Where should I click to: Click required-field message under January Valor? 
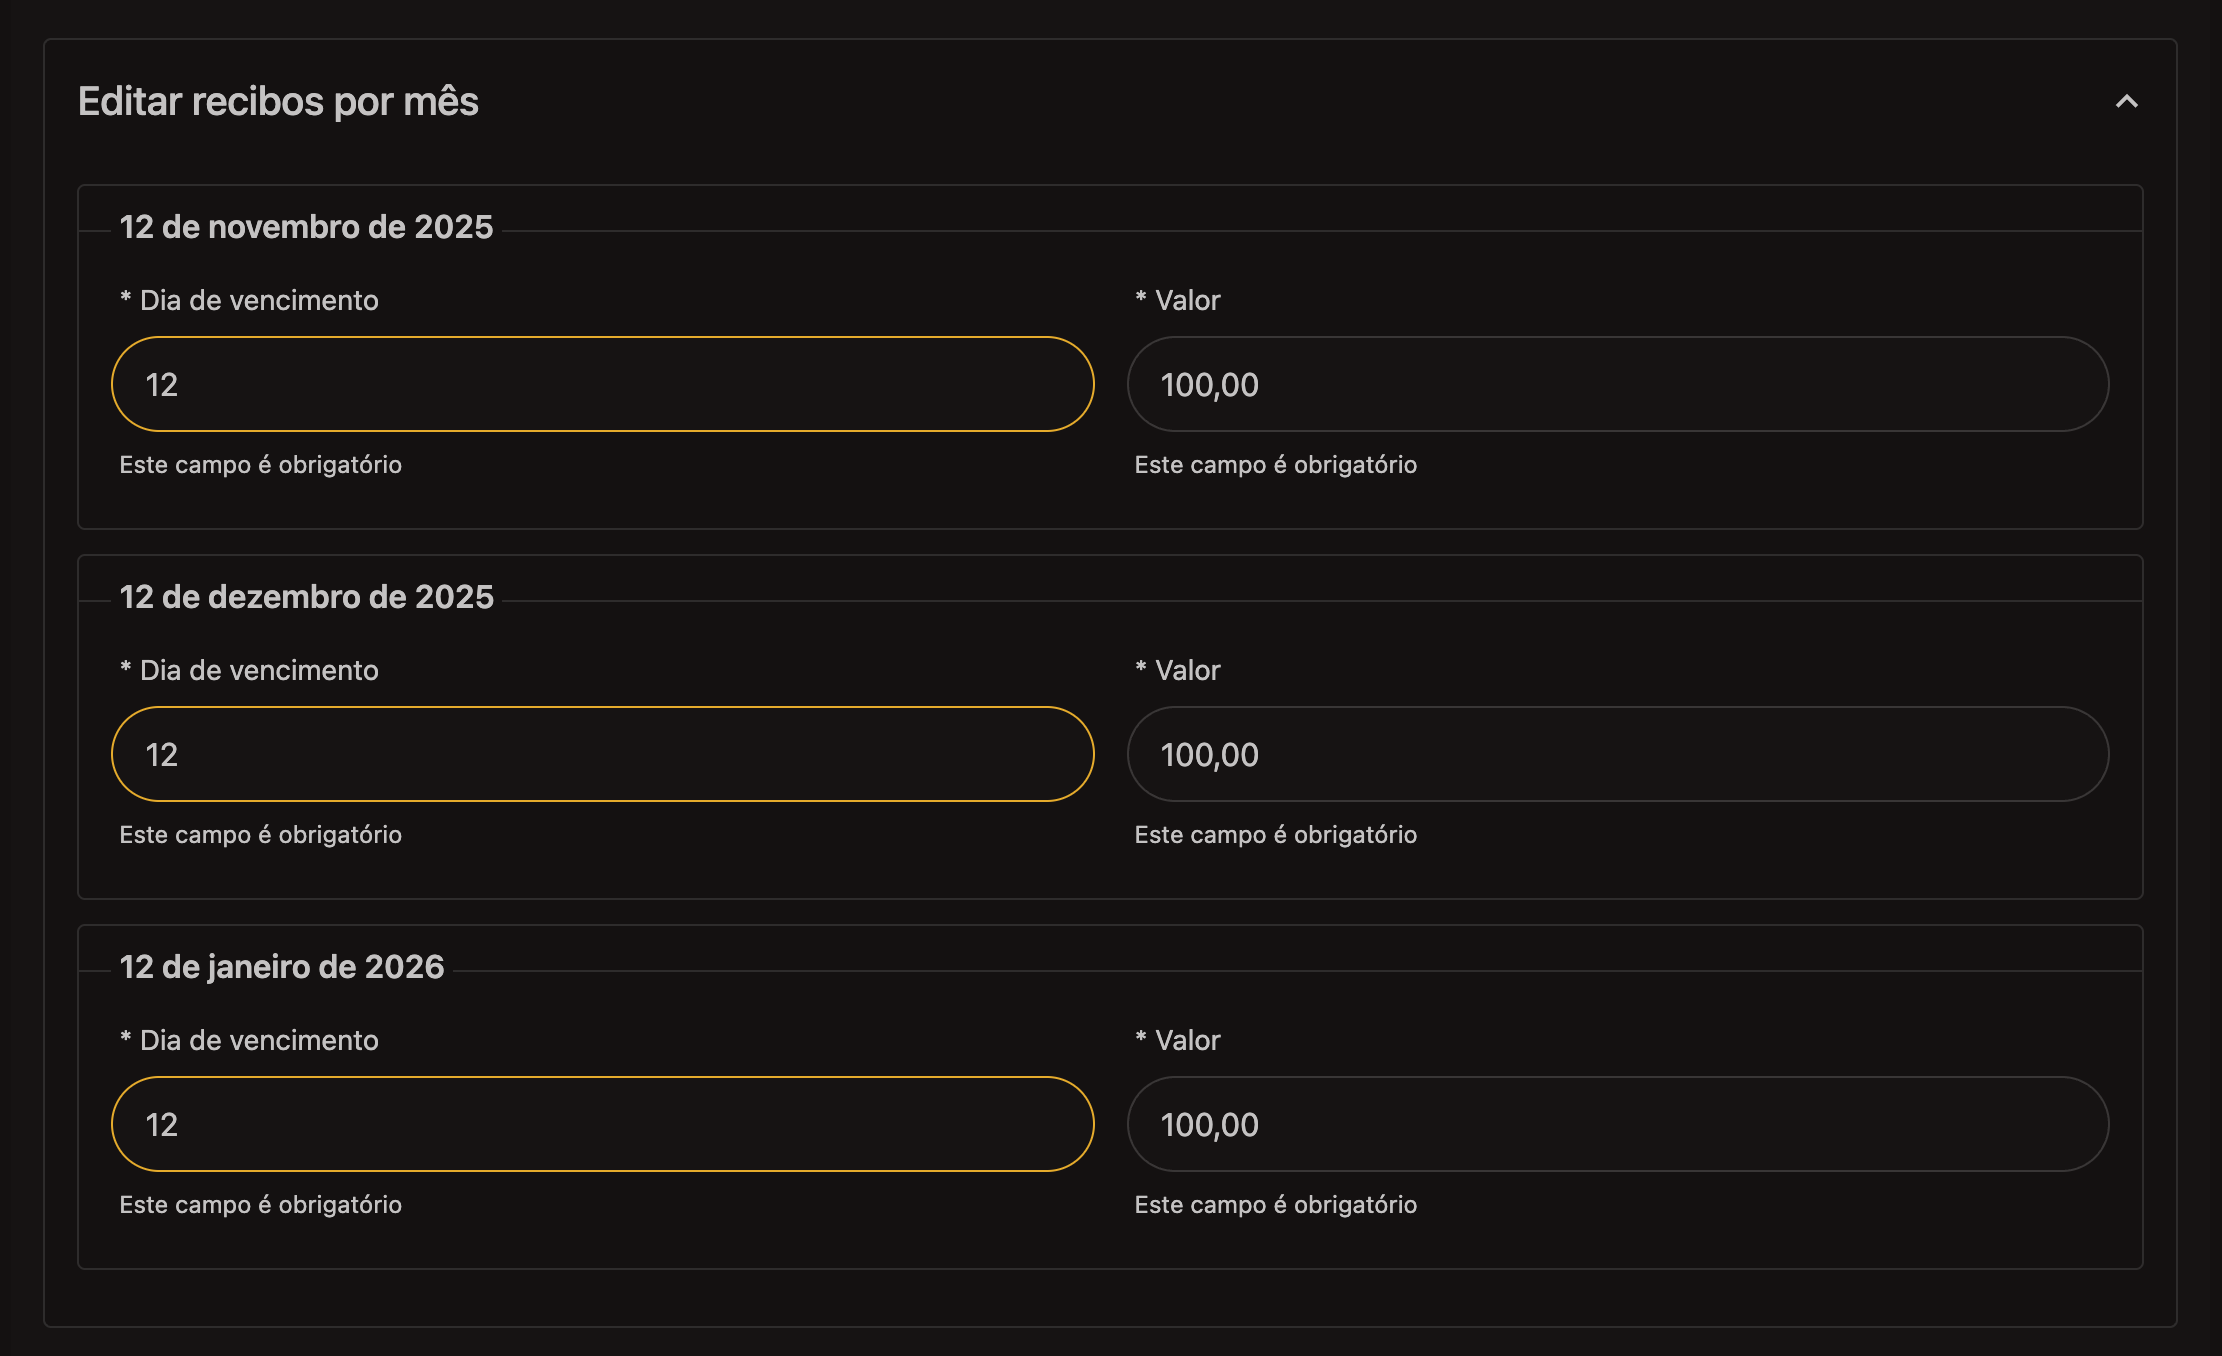1275,1205
